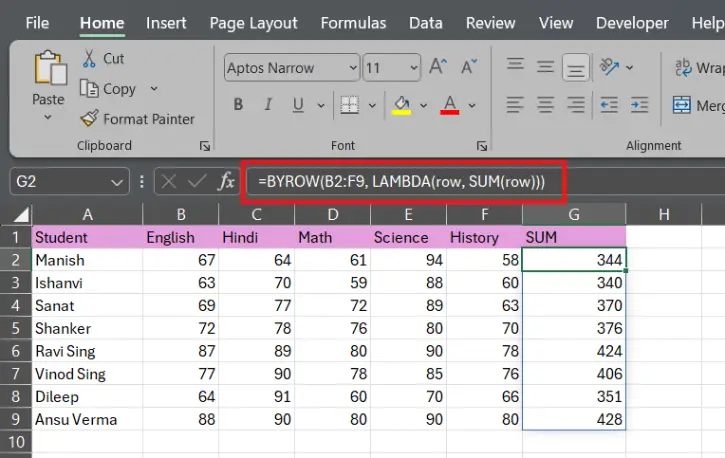
Task: Open Clipboard dialog launcher
Action: (x=204, y=147)
